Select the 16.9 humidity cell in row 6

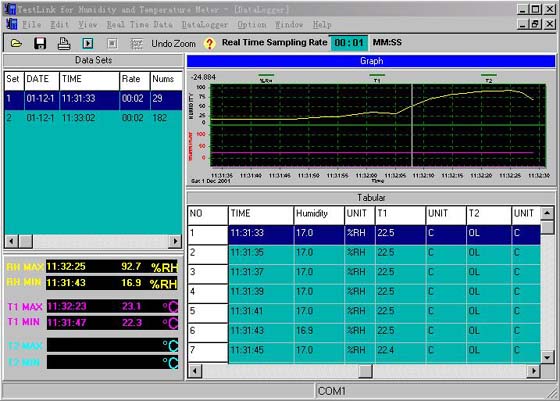[319, 332]
